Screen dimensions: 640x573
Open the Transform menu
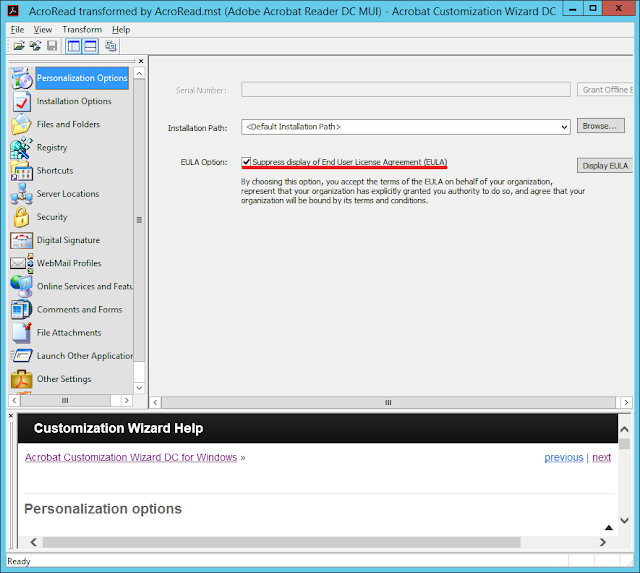click(x=82, y=30)
